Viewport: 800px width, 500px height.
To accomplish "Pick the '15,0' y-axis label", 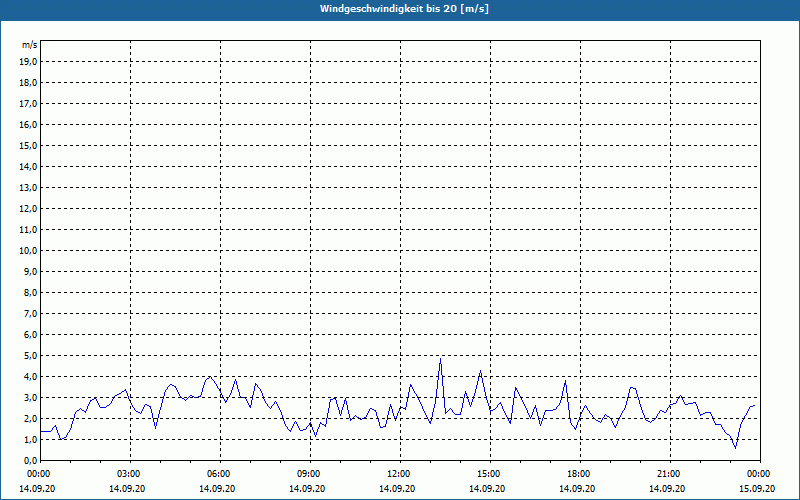I will (28, 145).
